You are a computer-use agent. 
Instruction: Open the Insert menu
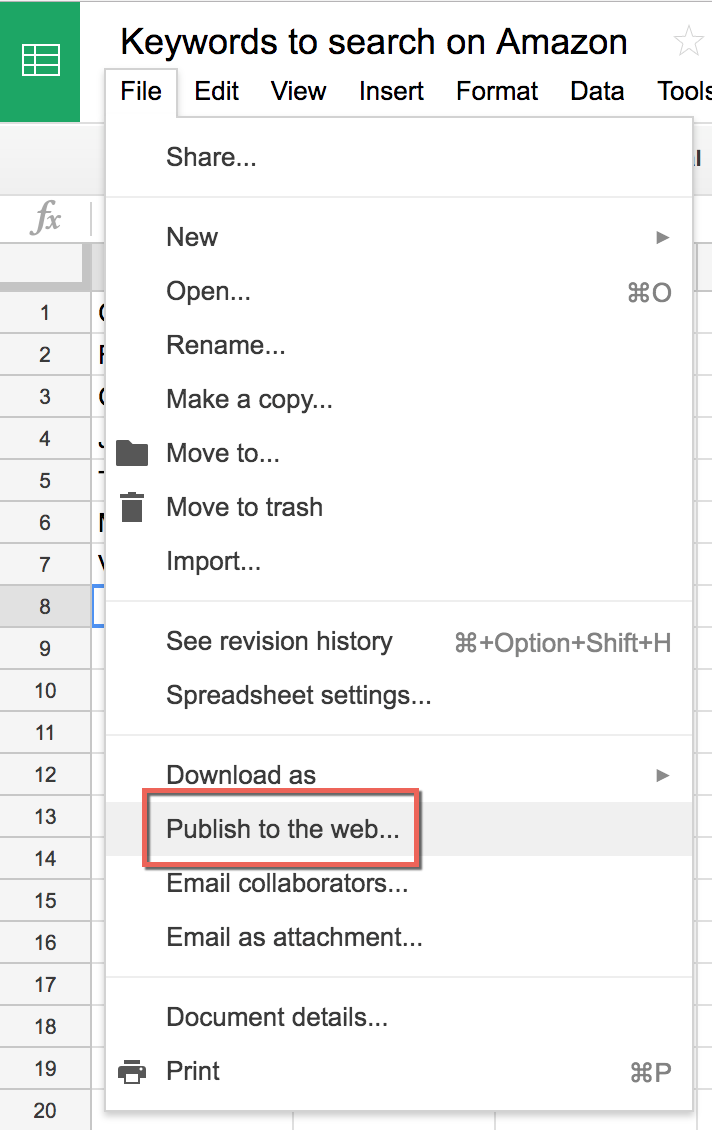pos(391,92)
